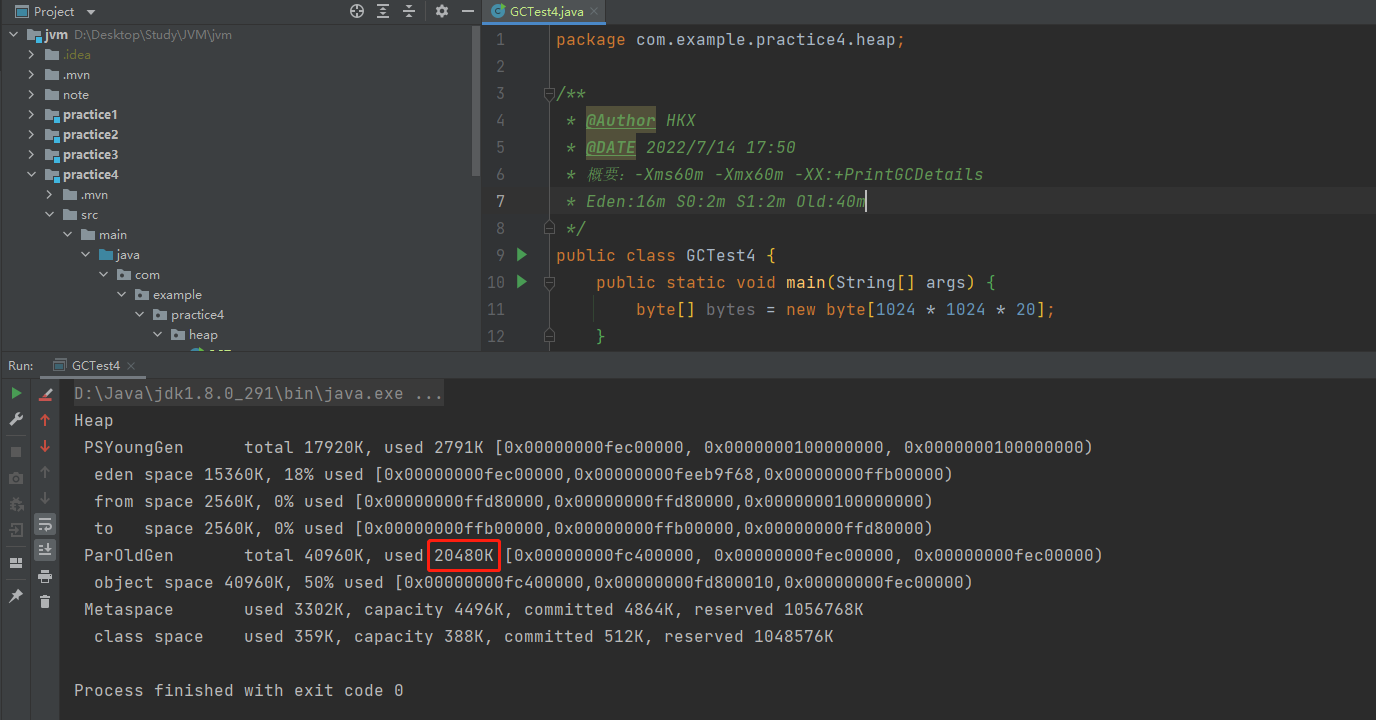Click the package declaration line
This screenshot has height=720, width=1376.
(730, 40)
